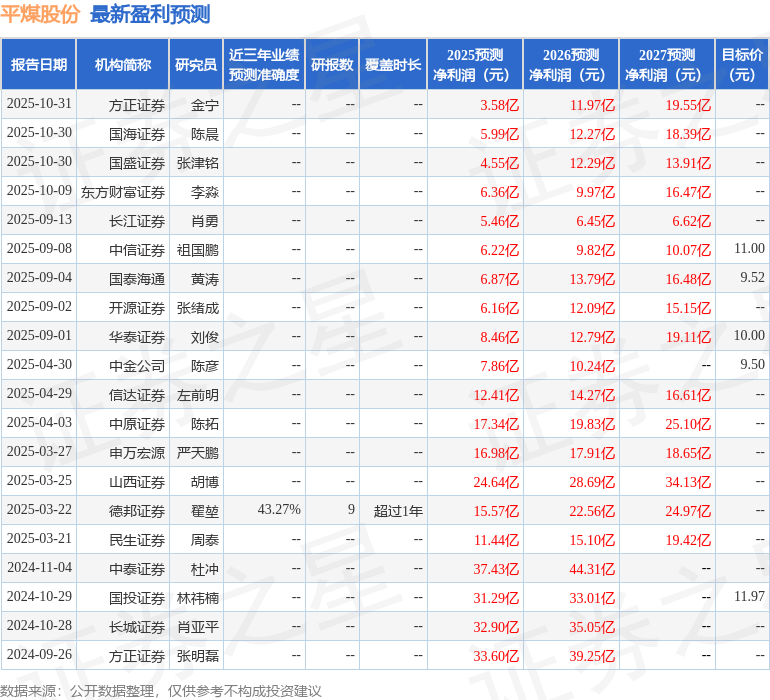Click analyst name 林祎楠

coord(197,598)
